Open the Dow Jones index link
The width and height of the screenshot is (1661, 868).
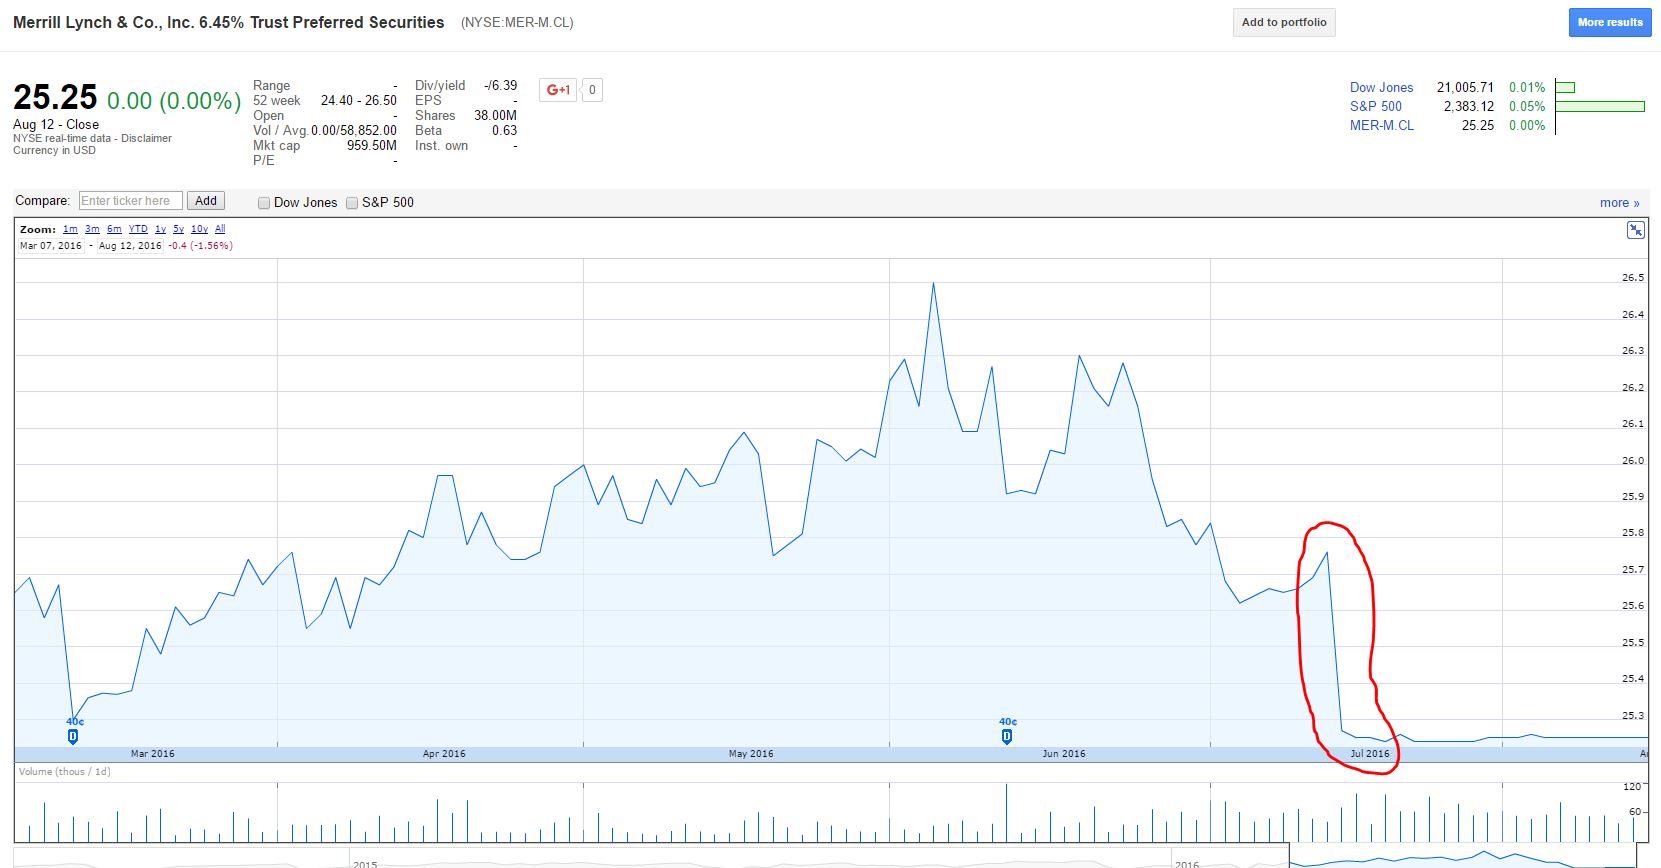tap(1381, 88)
